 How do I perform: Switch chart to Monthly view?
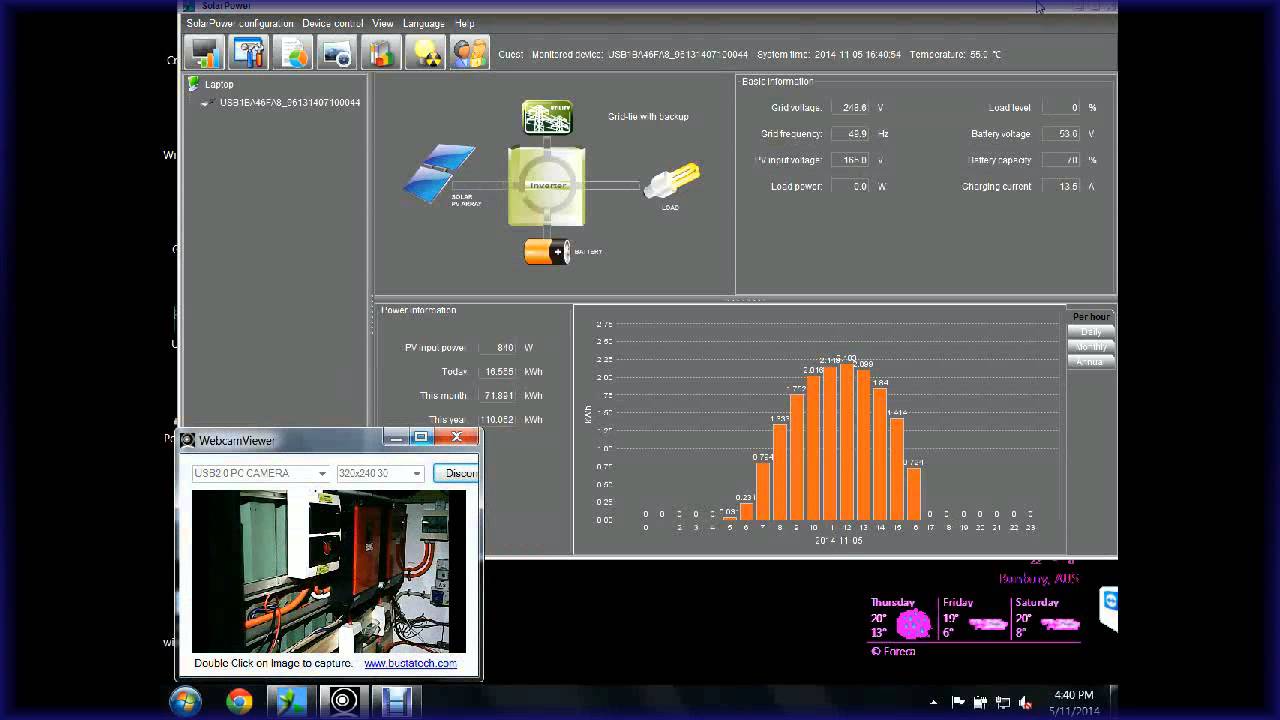1090,347
